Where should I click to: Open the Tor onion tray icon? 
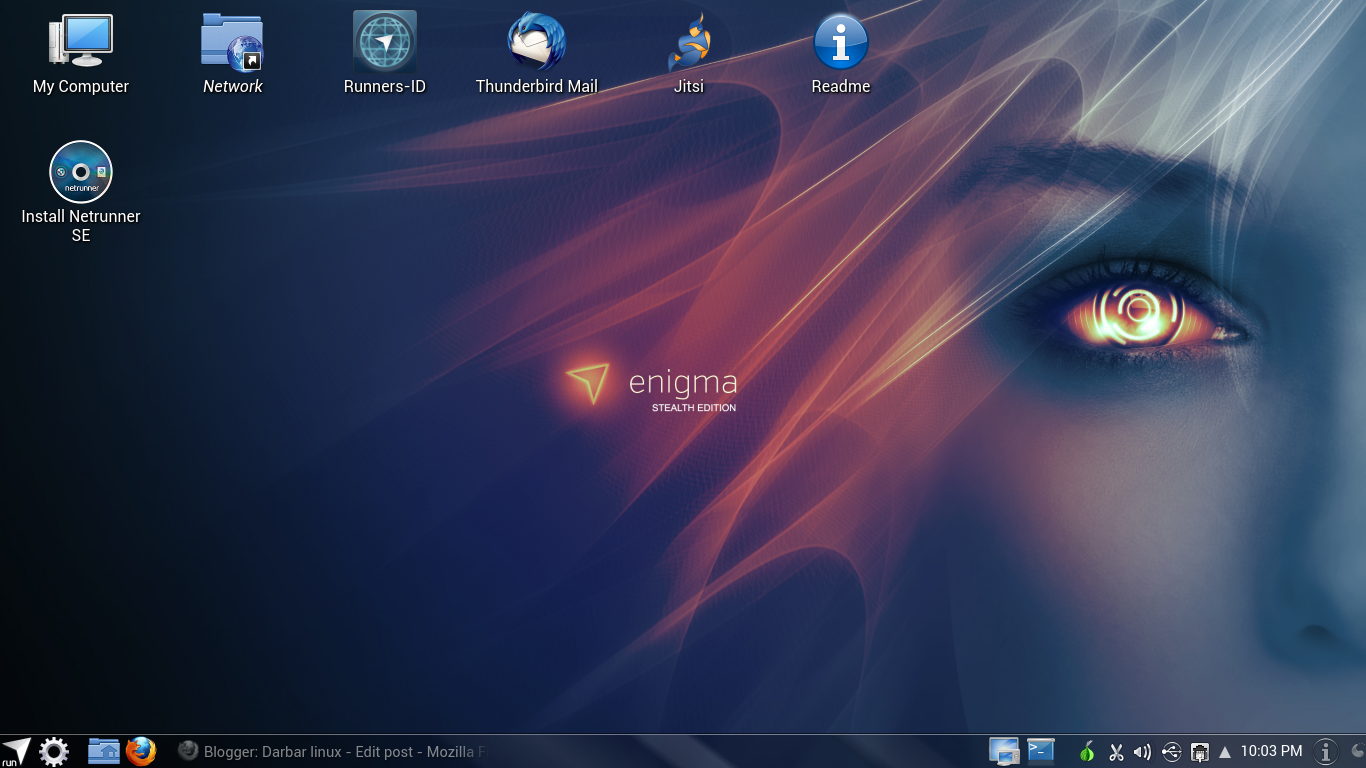[x=1086, y=751]
